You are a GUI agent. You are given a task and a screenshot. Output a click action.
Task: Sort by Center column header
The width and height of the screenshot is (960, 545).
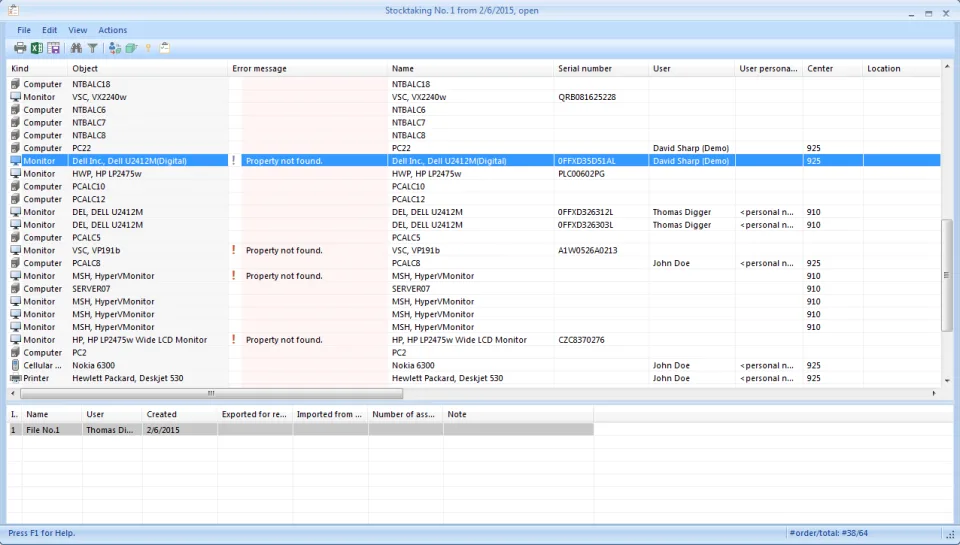tap(832, 69)
